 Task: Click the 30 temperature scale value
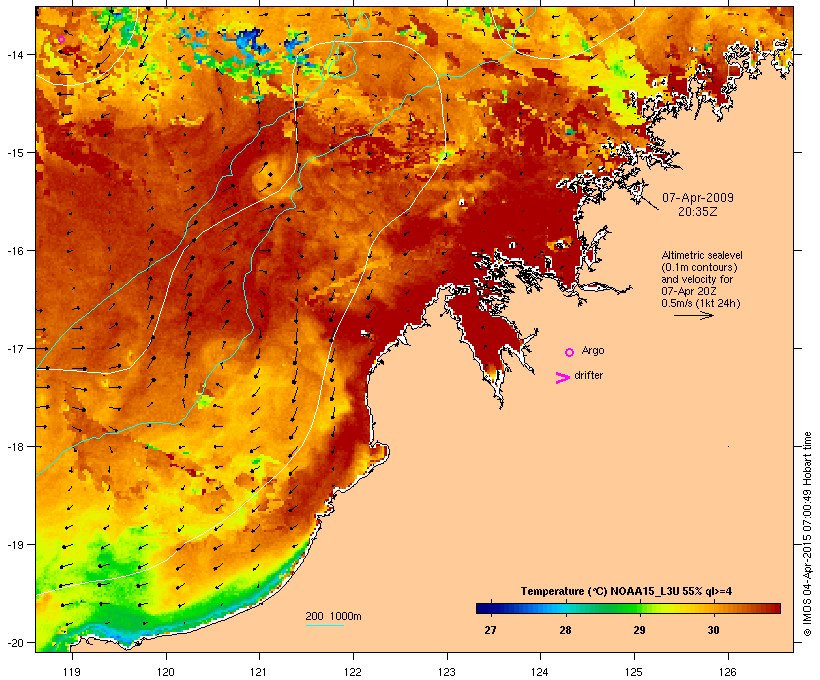[x=713, y=630]
